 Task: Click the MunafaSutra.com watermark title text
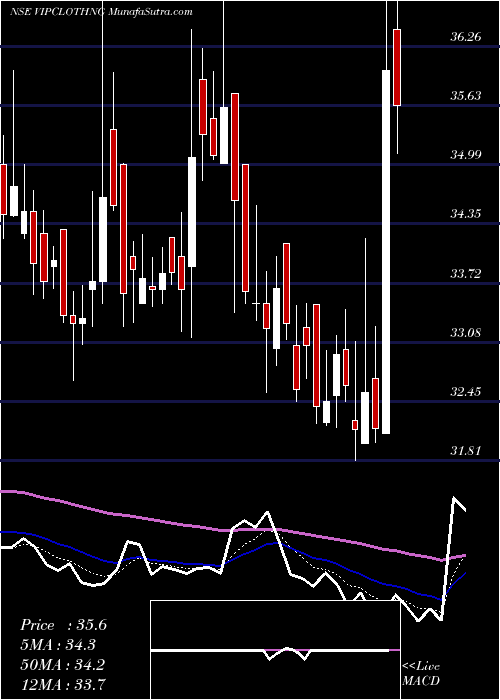(150, 12)
